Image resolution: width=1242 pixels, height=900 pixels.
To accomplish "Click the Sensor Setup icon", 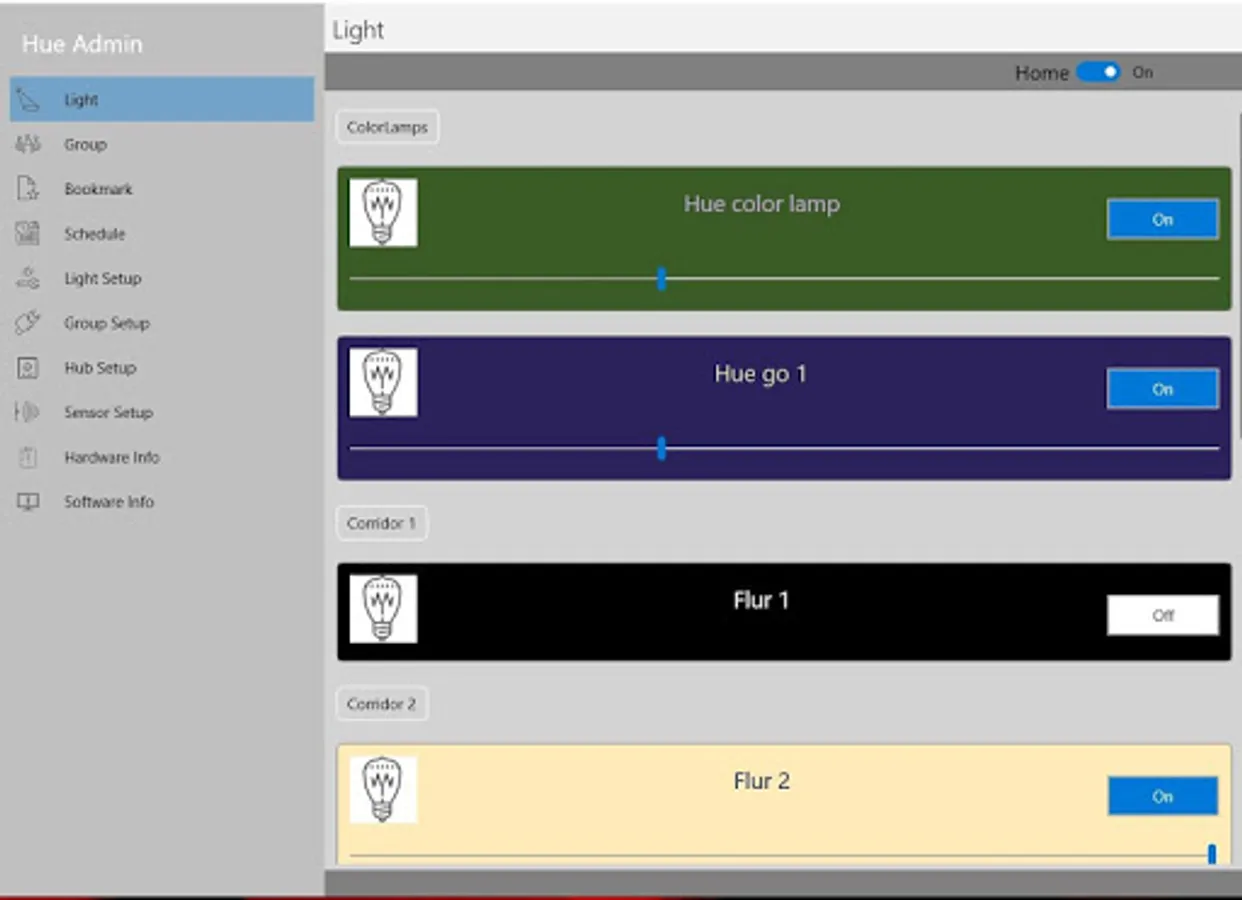I will point(28,412).
